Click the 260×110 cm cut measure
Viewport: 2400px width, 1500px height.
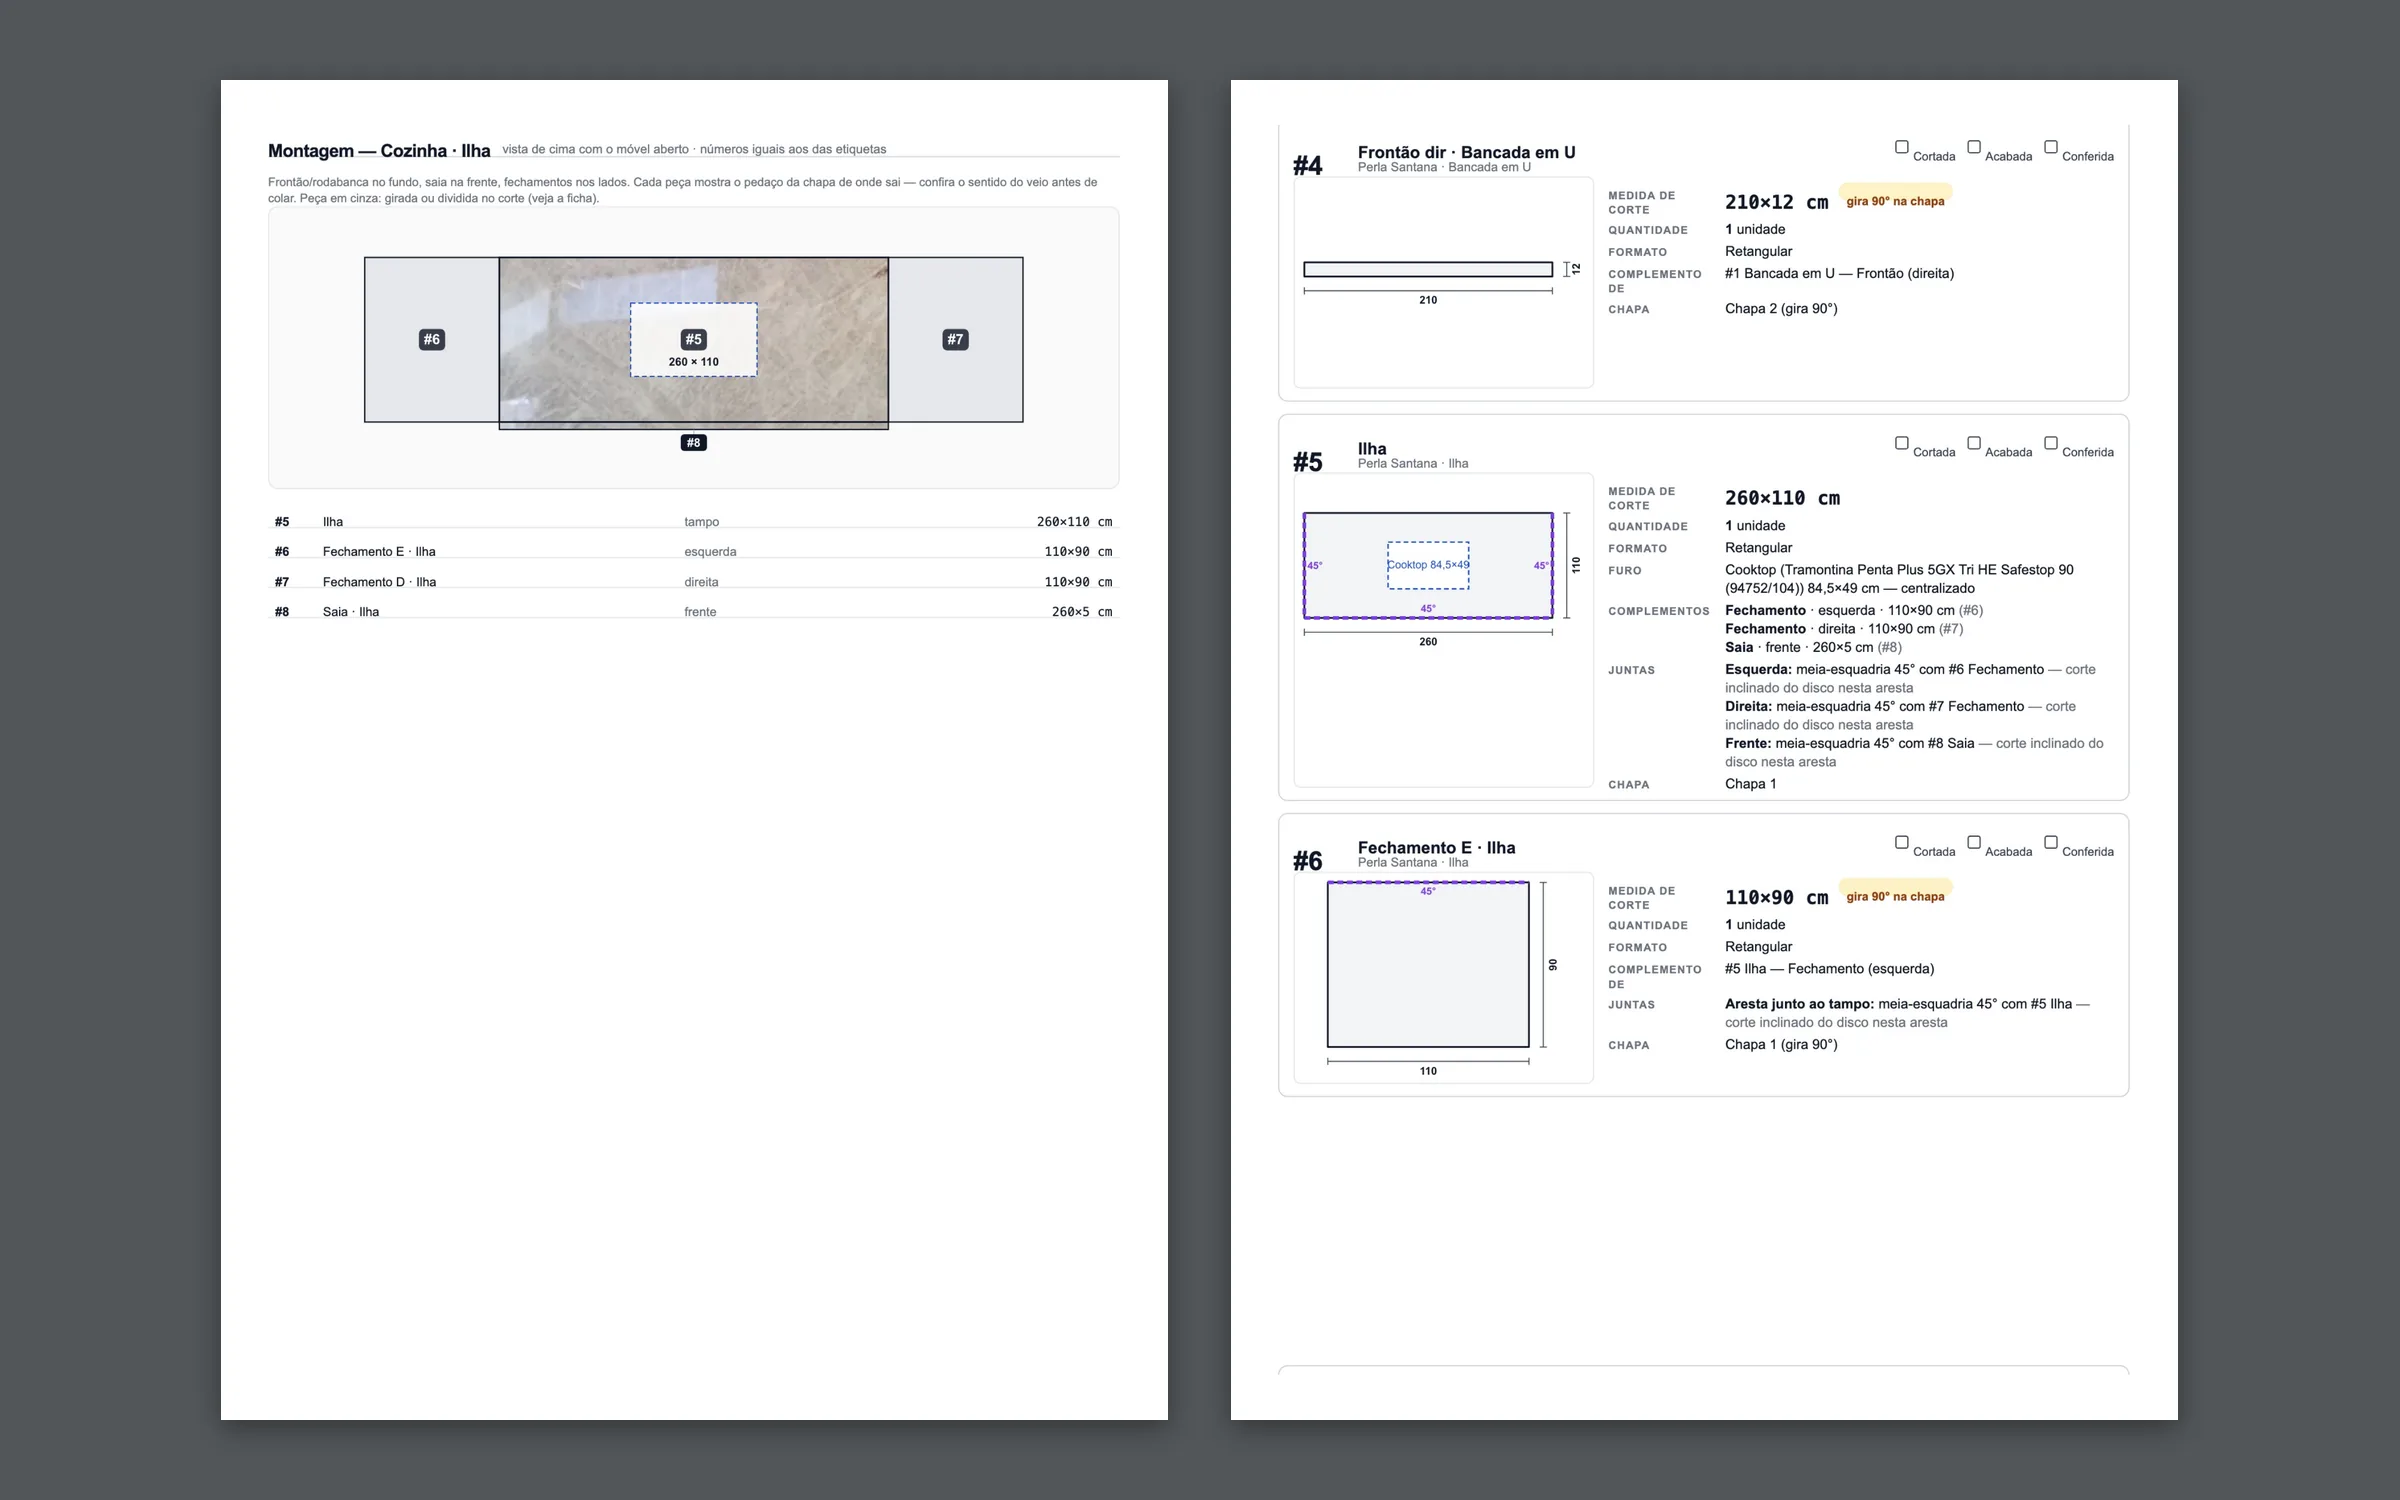tap(1782, 498)
